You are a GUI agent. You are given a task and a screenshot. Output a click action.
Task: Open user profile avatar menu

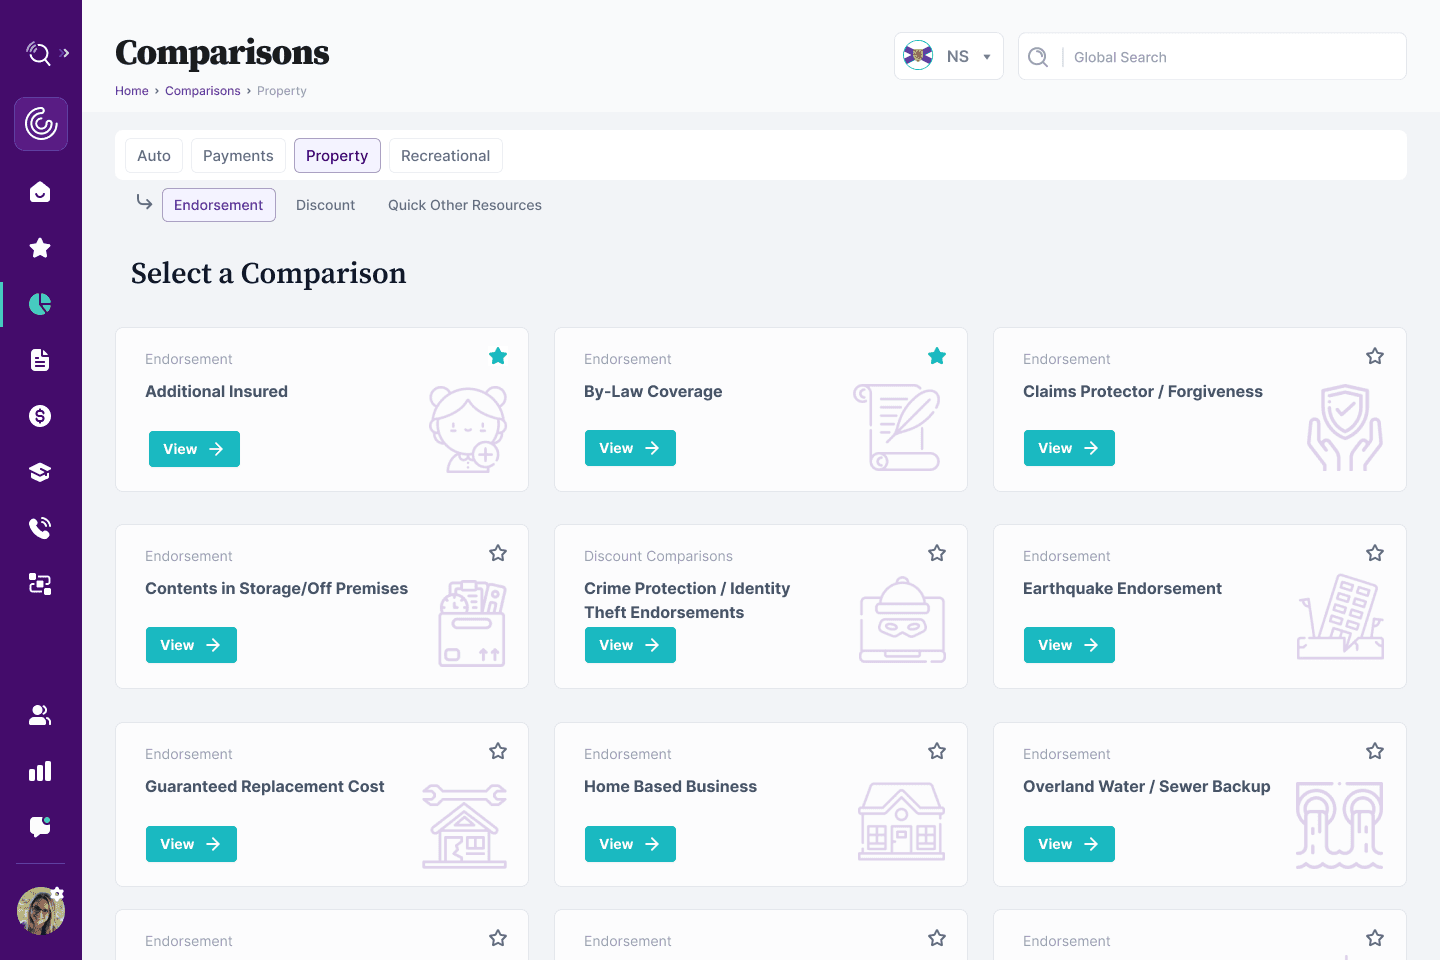(x=41, y=911)
